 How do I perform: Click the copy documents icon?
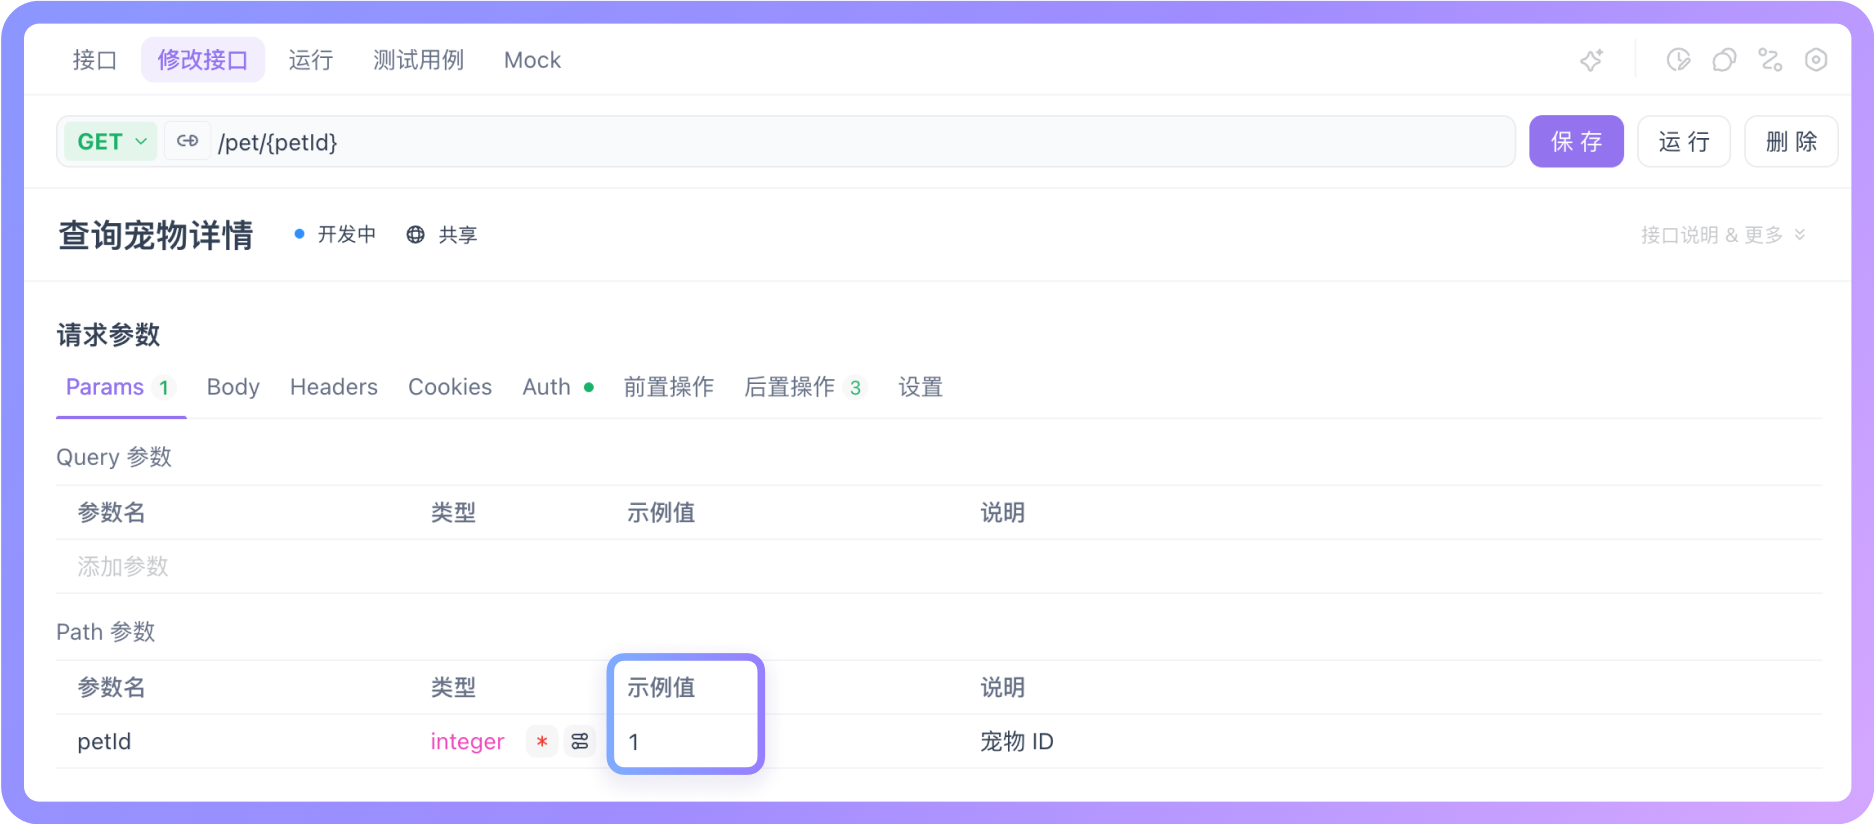click(x=1724, y=60)
